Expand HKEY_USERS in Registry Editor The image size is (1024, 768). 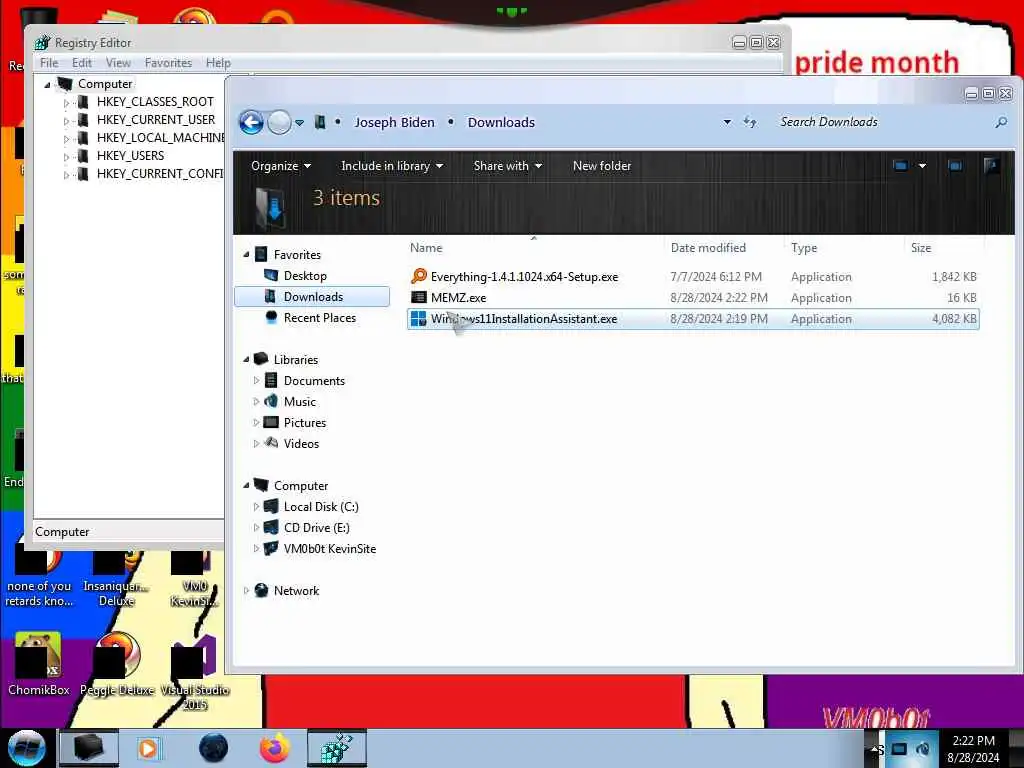[66, 157]
